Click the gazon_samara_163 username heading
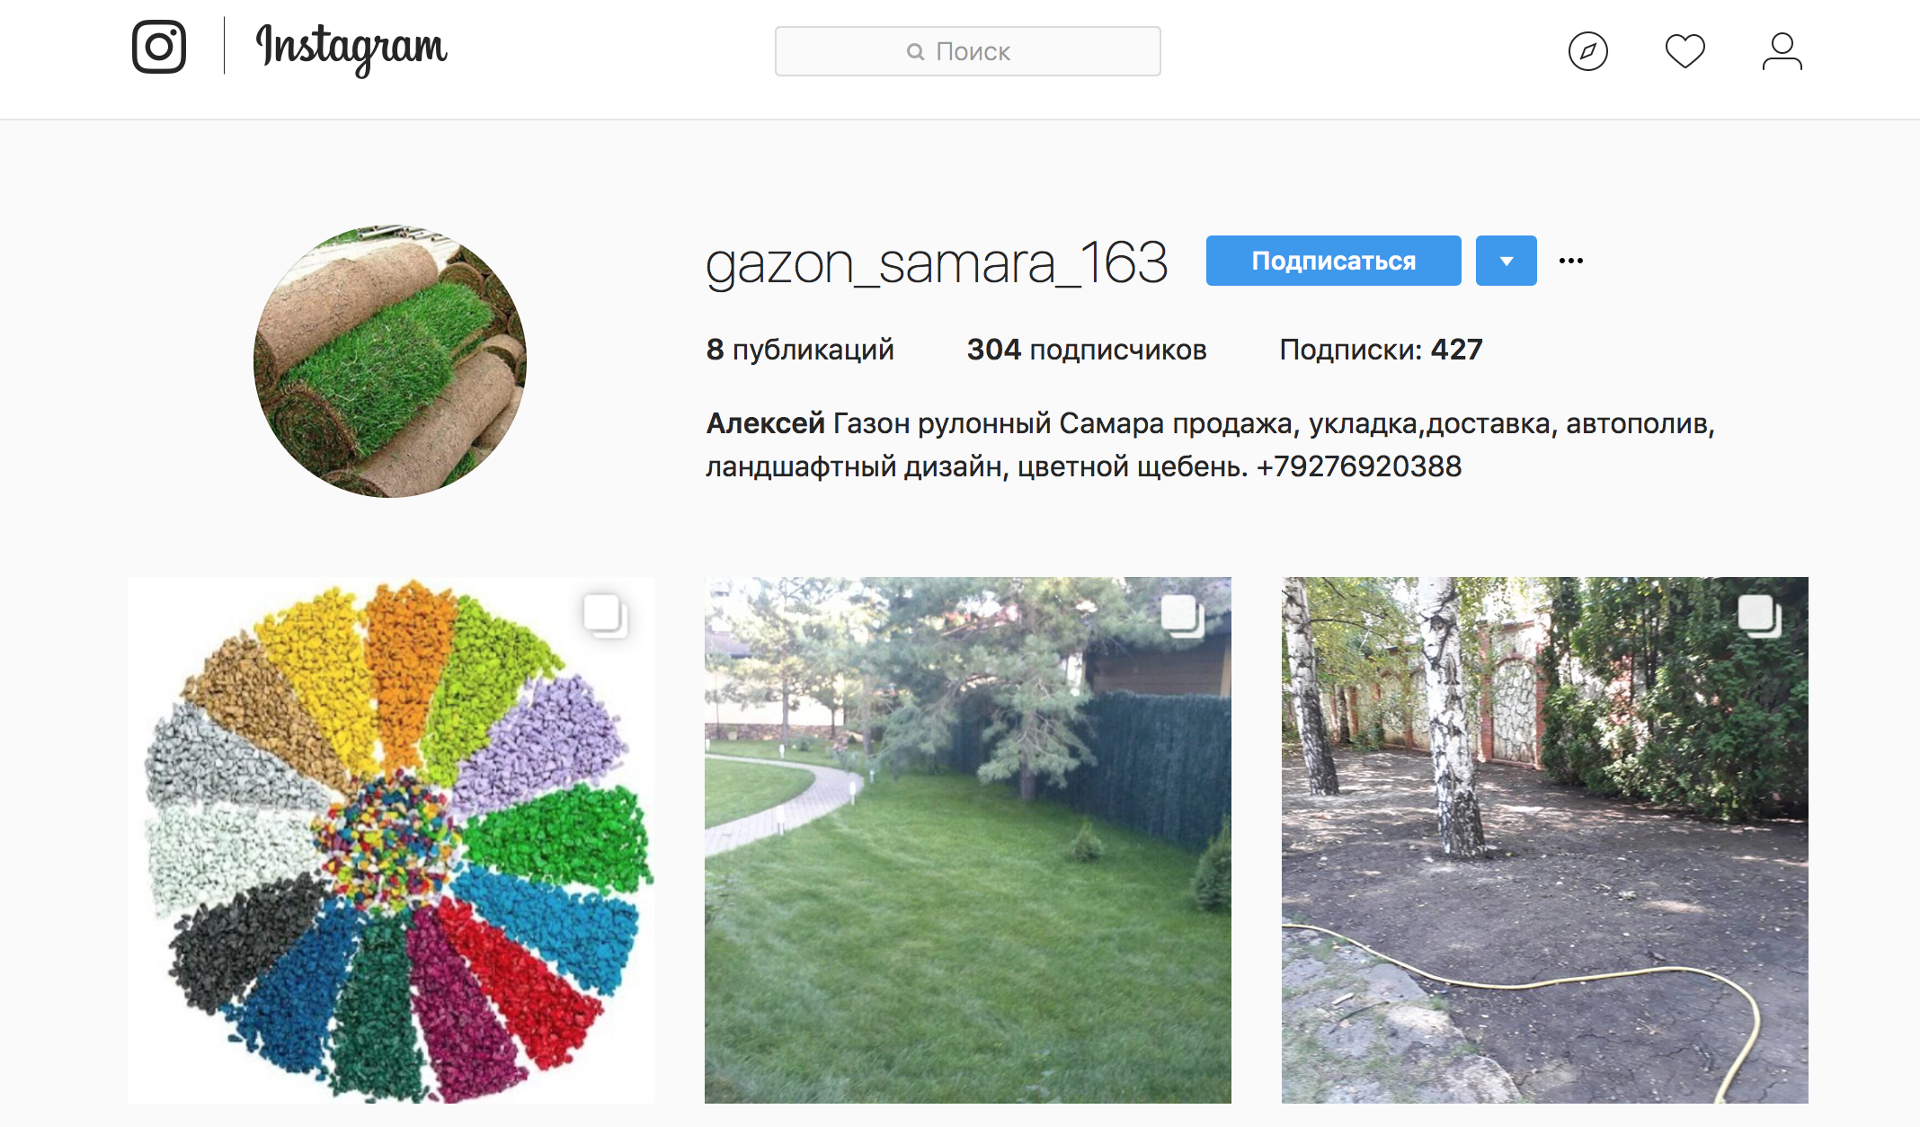 pos(936,263)
